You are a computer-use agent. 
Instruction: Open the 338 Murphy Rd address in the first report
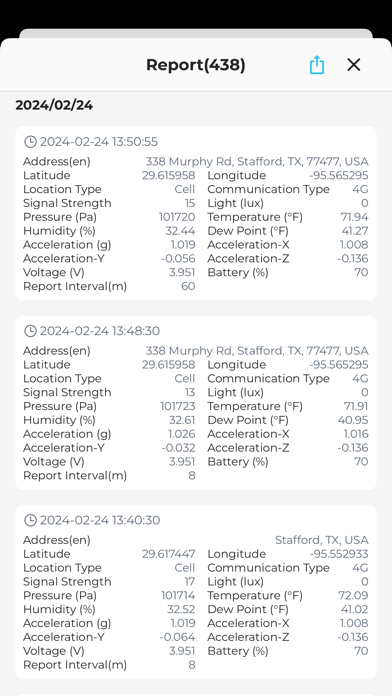[x=257, y=162]
